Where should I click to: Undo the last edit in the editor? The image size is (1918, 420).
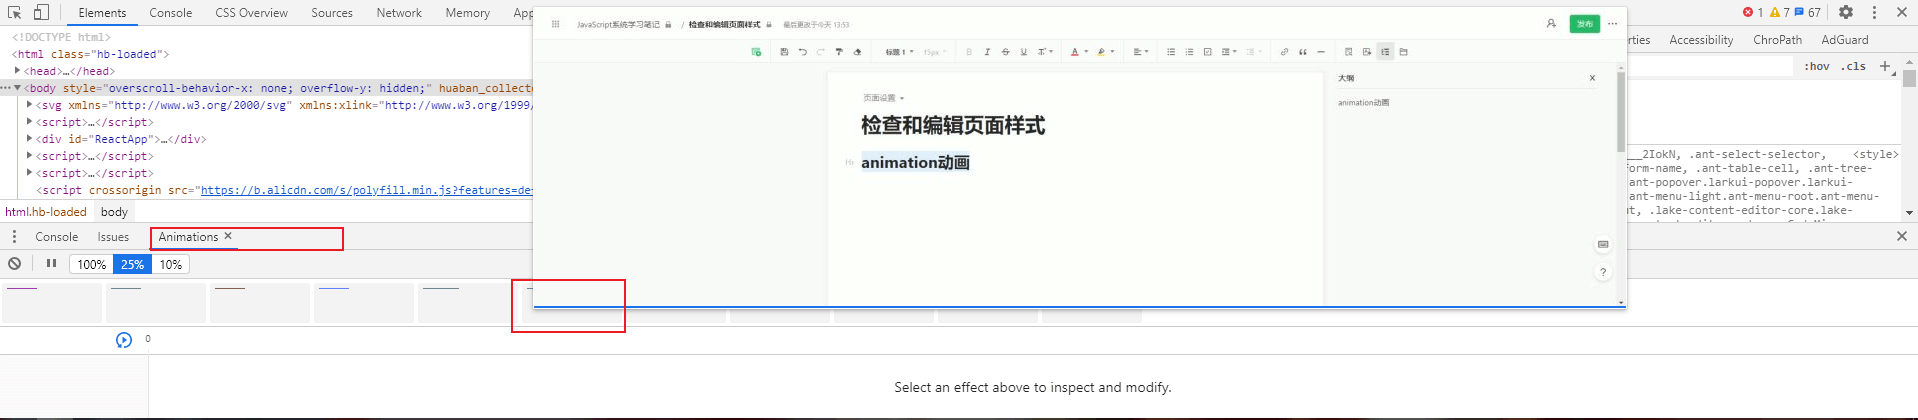coord(802,52)
